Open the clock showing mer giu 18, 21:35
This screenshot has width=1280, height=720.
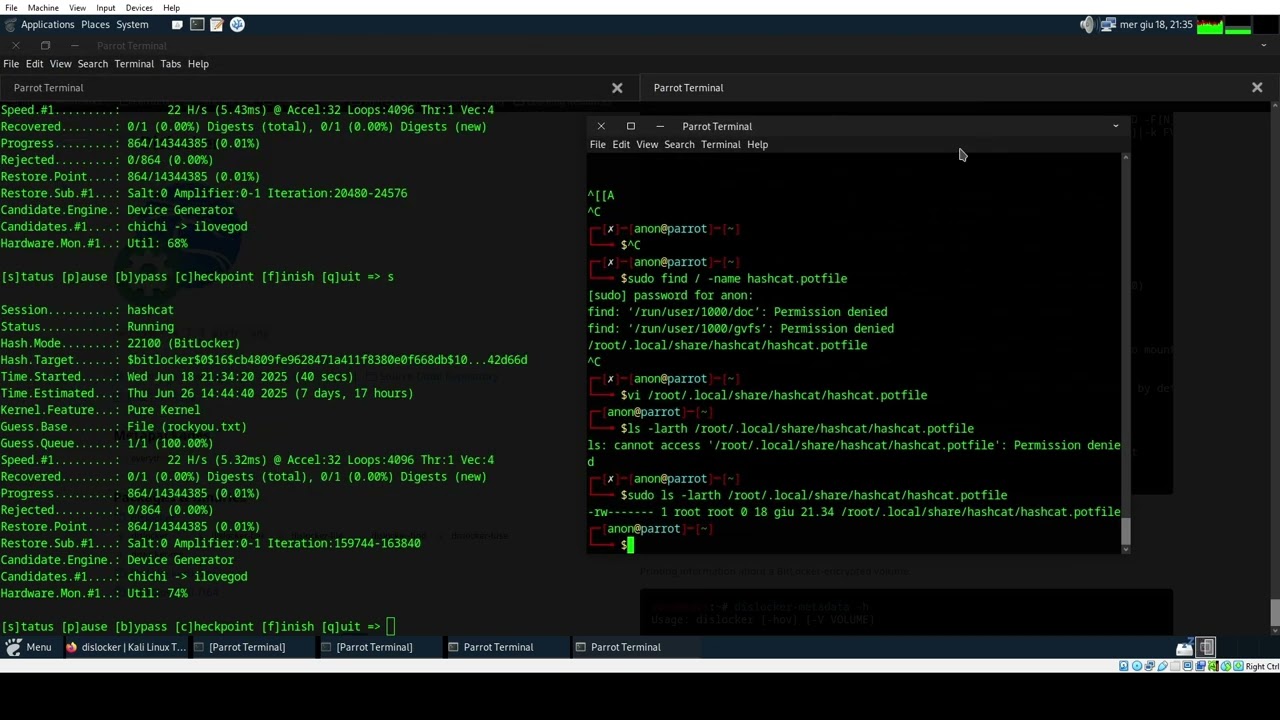point(1156,24)
